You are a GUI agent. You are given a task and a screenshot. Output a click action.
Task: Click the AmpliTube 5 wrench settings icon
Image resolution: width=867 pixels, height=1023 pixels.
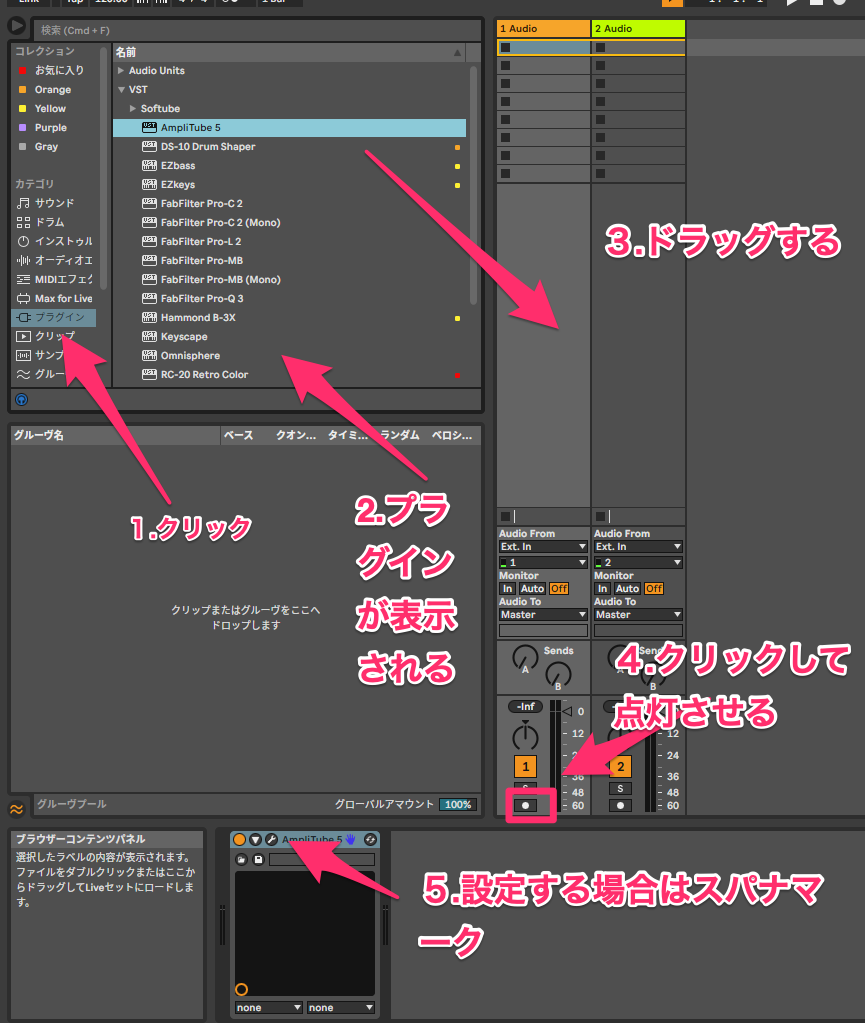271,839
